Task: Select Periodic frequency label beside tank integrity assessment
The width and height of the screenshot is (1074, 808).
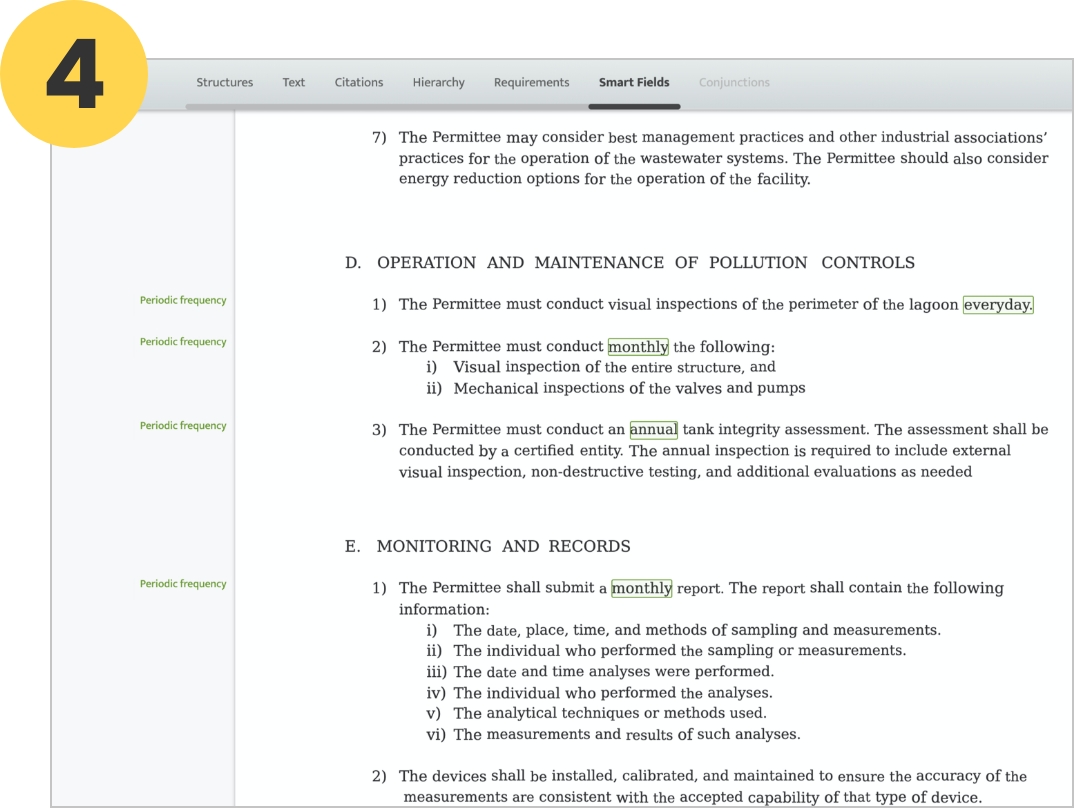Action: pos(183,426)
